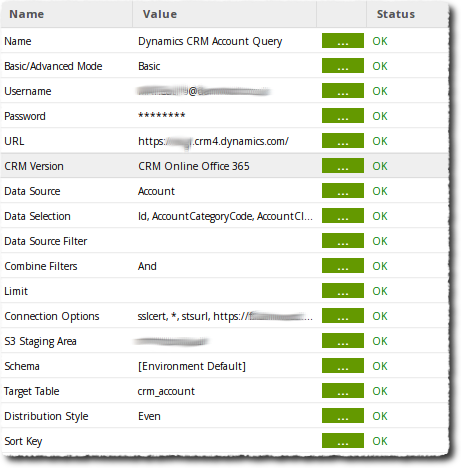Click the 'crm_account' target table value
The width and height of the screenshot is (461, 468).
[166, 391]
